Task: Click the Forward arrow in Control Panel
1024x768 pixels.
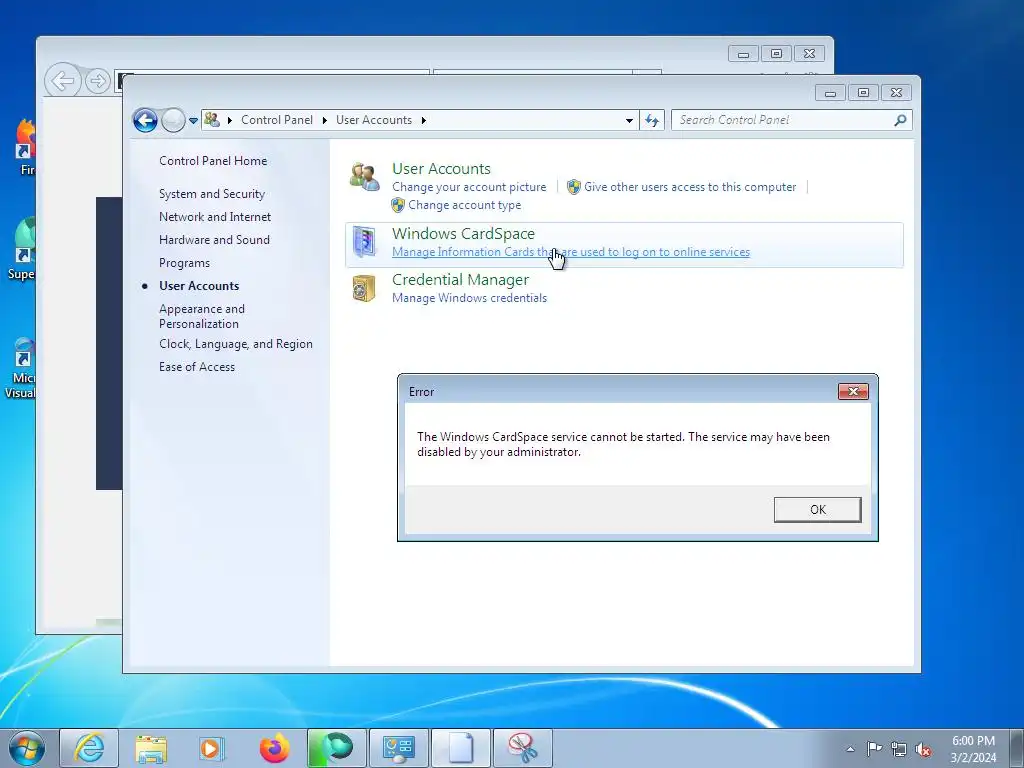Action: pos(173,120)
